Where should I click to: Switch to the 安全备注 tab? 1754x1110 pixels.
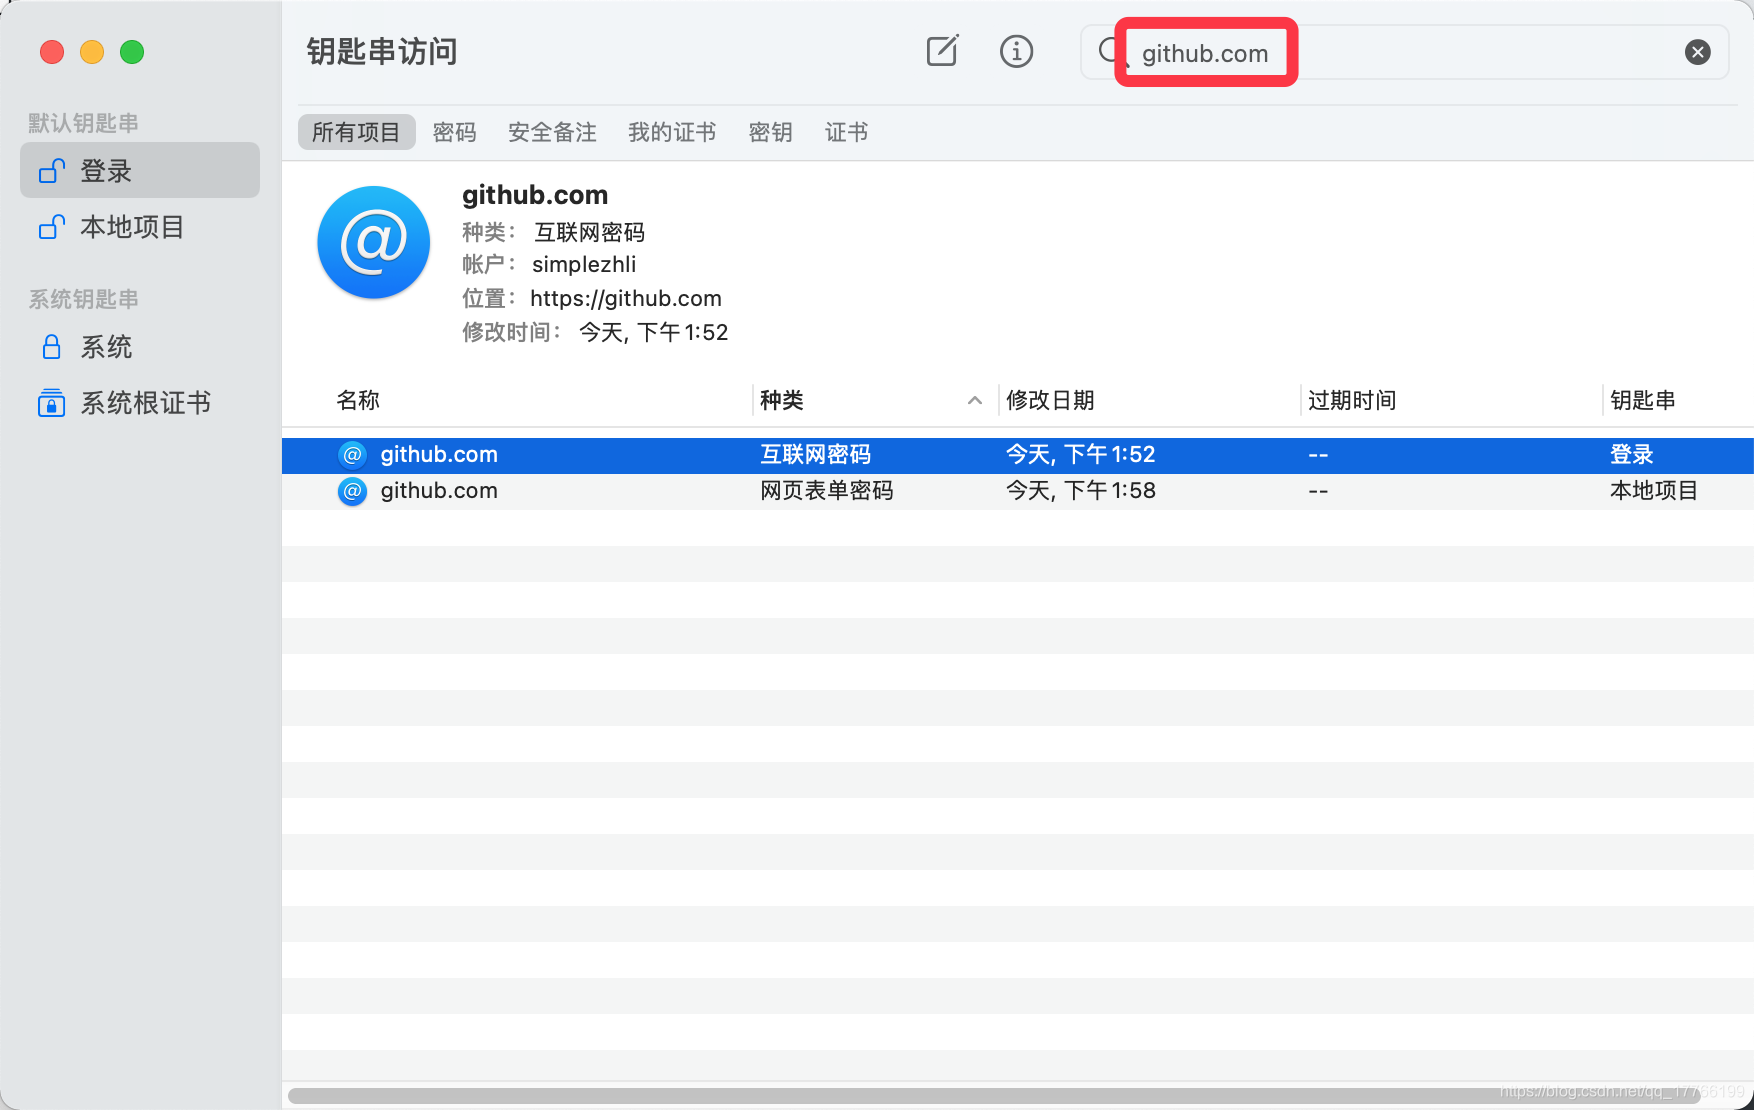click(552, 132)
